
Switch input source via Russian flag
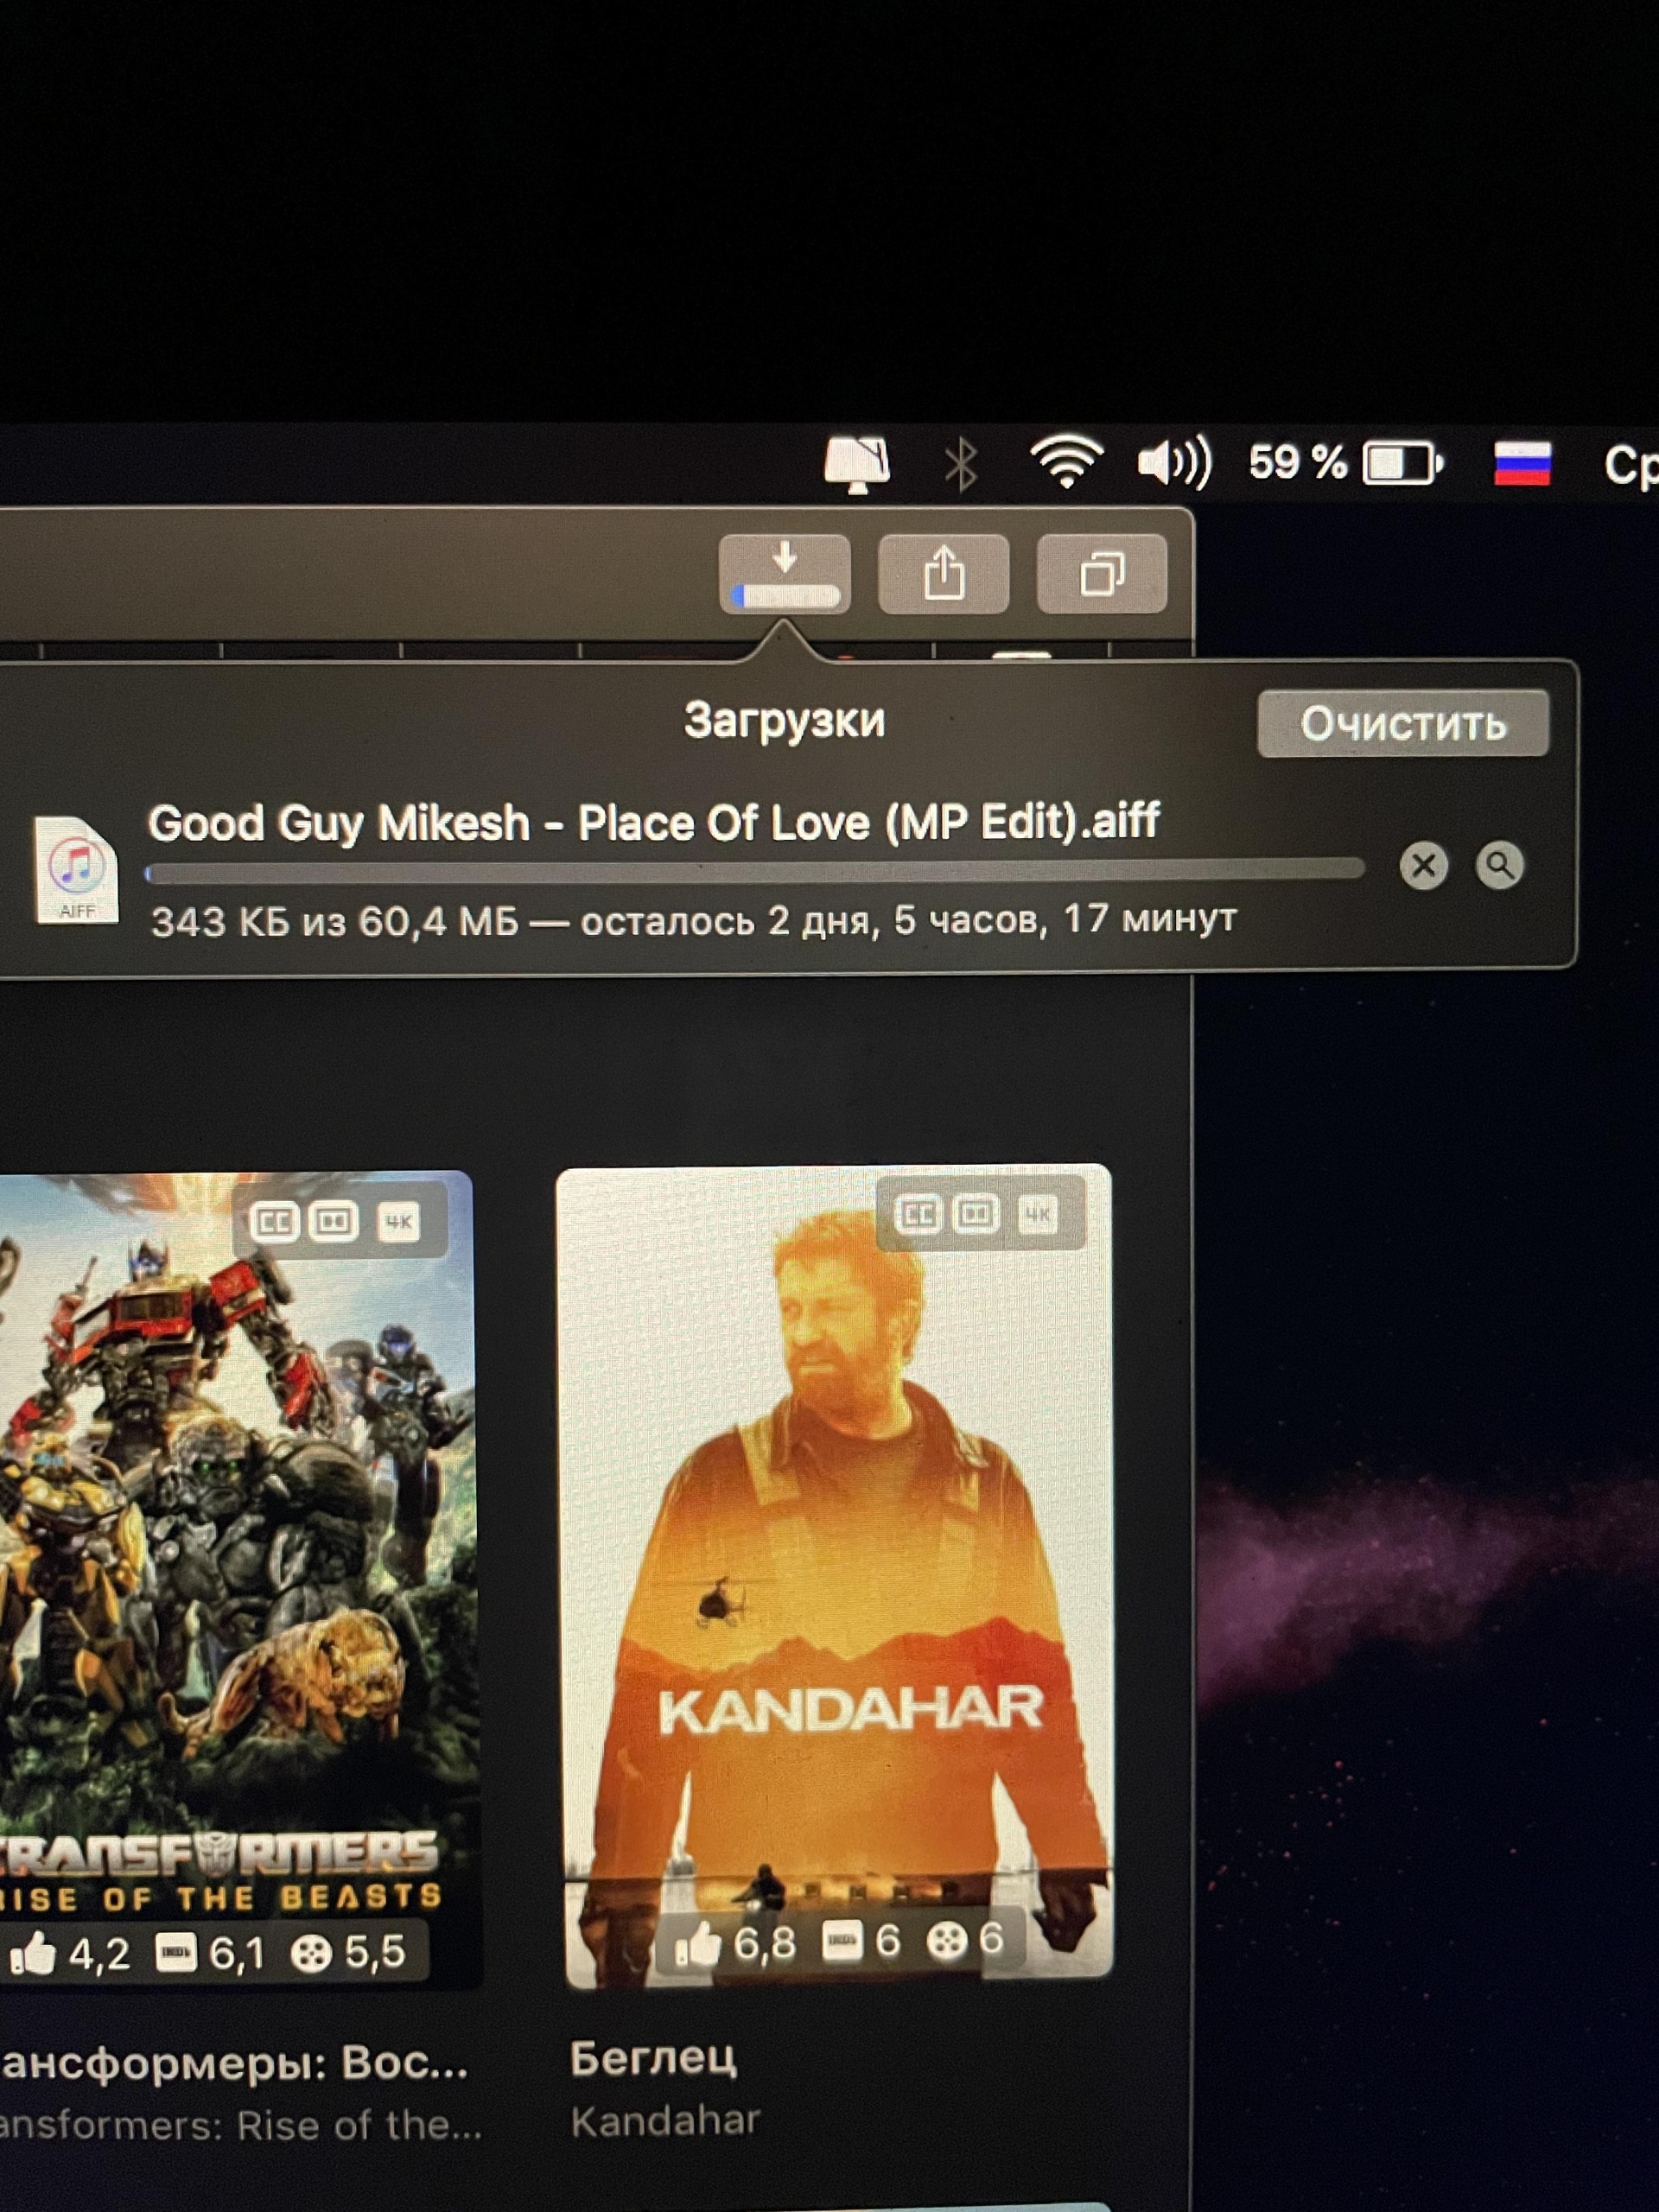tap(1522, 464)
